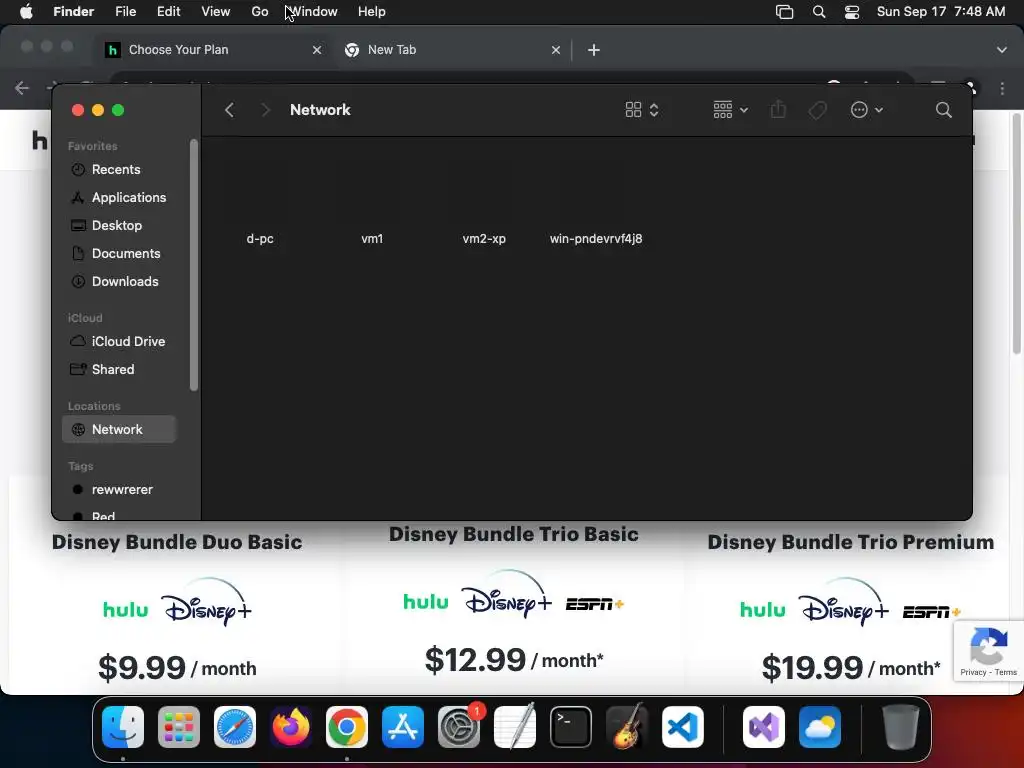1024x768 pixels.
Task: Open the File menu
Action: [125, 12]
